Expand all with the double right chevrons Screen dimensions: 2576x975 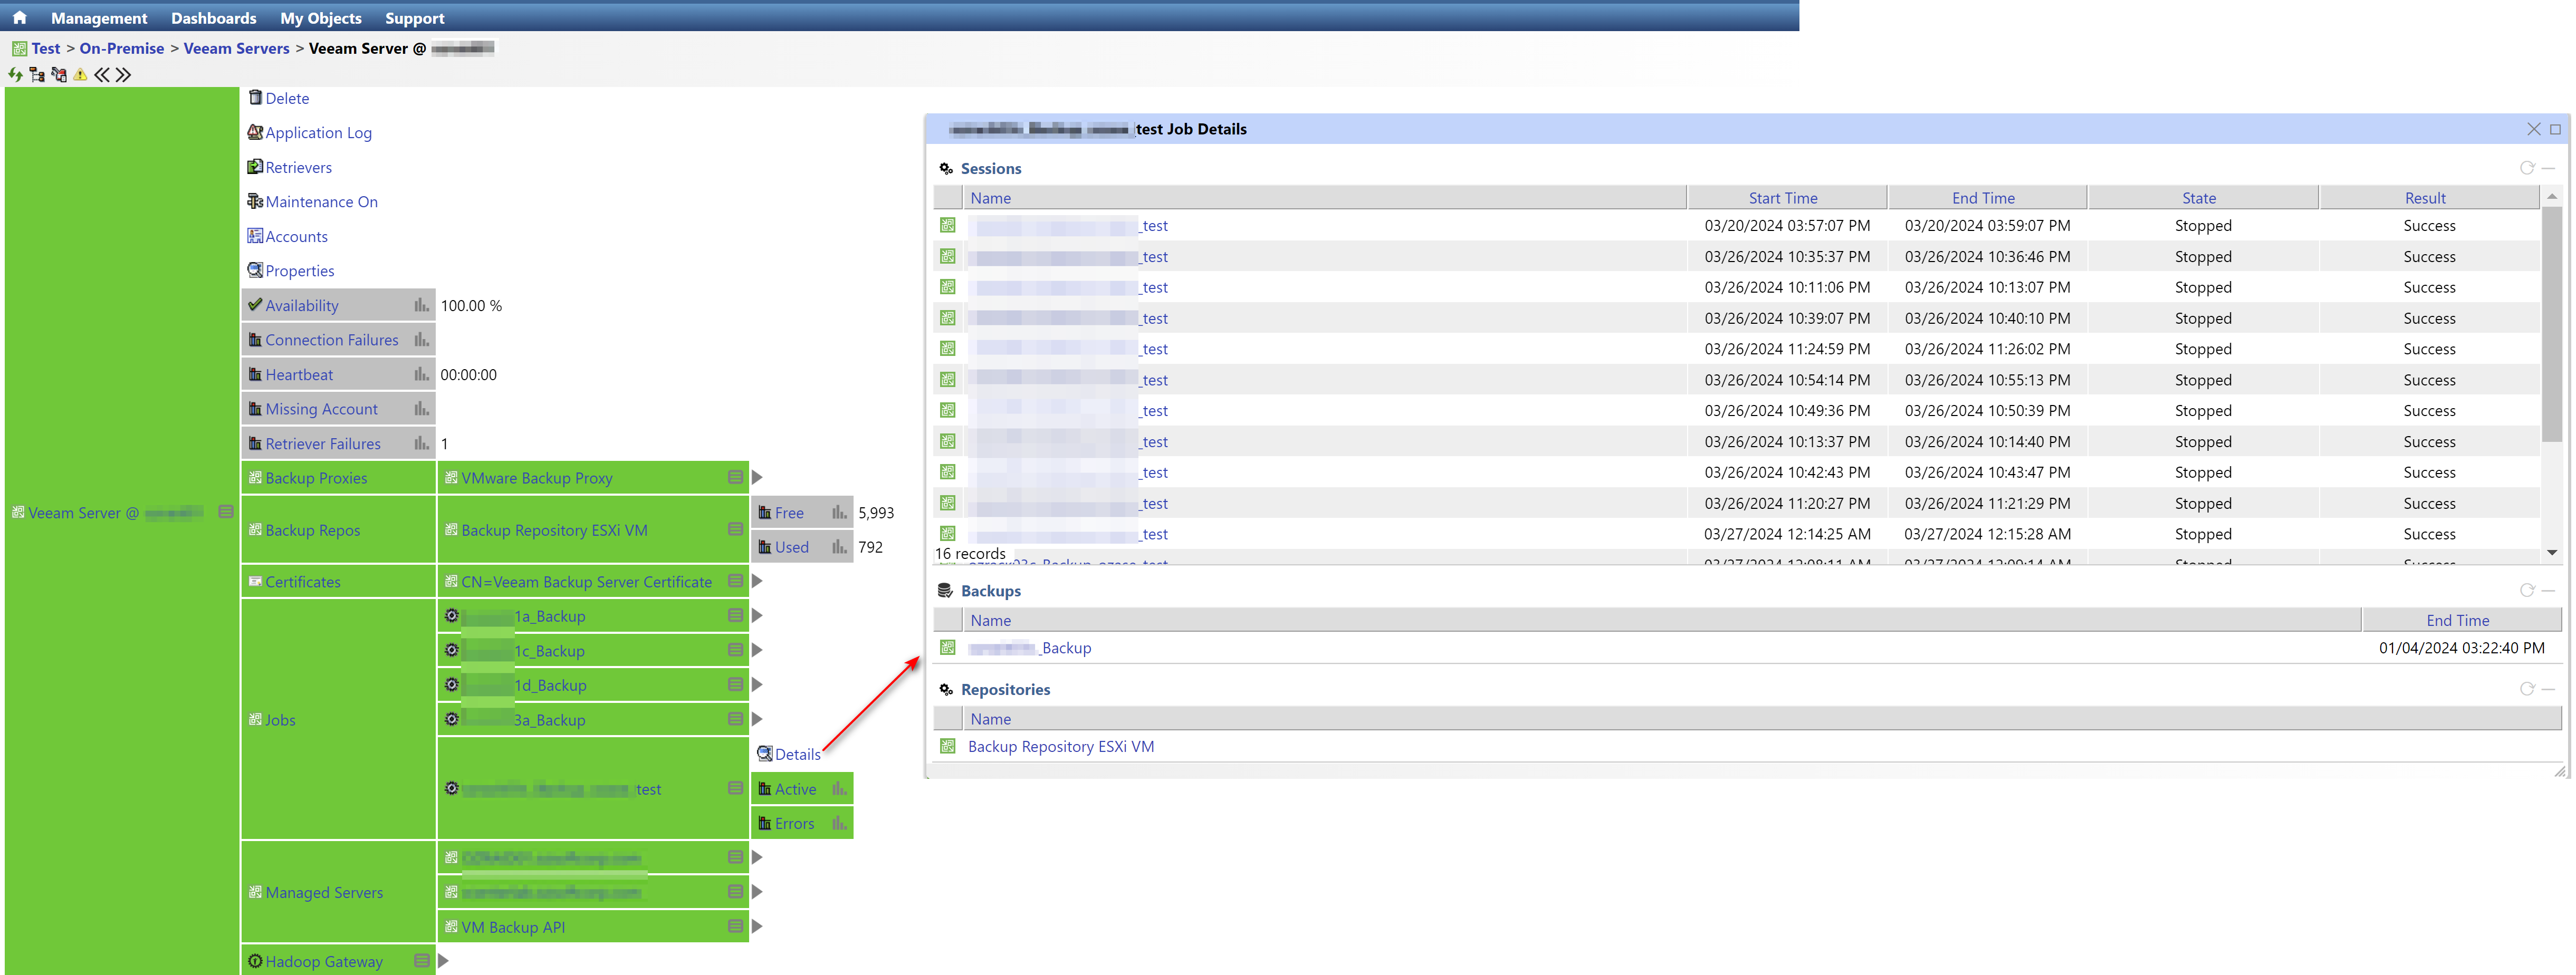pyautogui.click(x=123, y=74)
